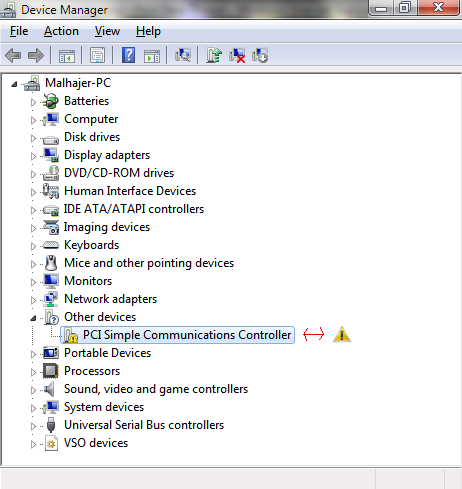Open the Help menu

(x=148, y=31)
